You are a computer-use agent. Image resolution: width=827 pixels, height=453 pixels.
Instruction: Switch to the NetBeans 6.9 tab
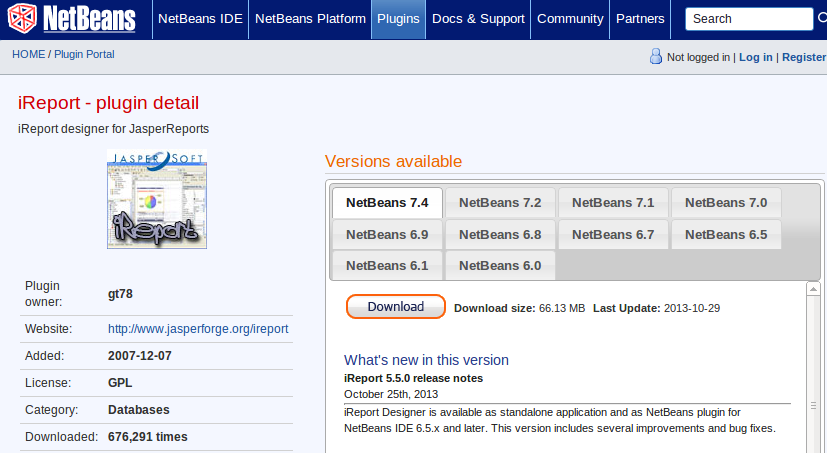pyautogui.click(x=387, y=235)
